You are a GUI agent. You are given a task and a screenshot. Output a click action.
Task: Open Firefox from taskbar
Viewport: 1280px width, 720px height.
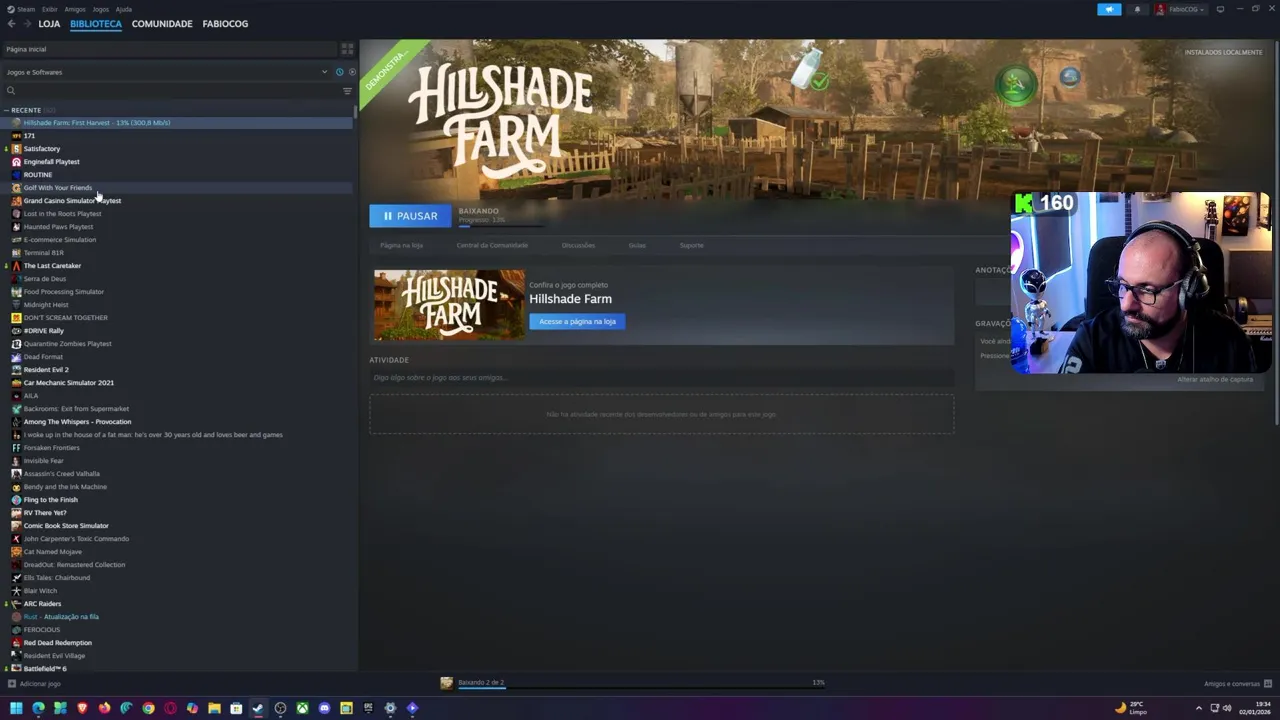(x=104, y=708)
